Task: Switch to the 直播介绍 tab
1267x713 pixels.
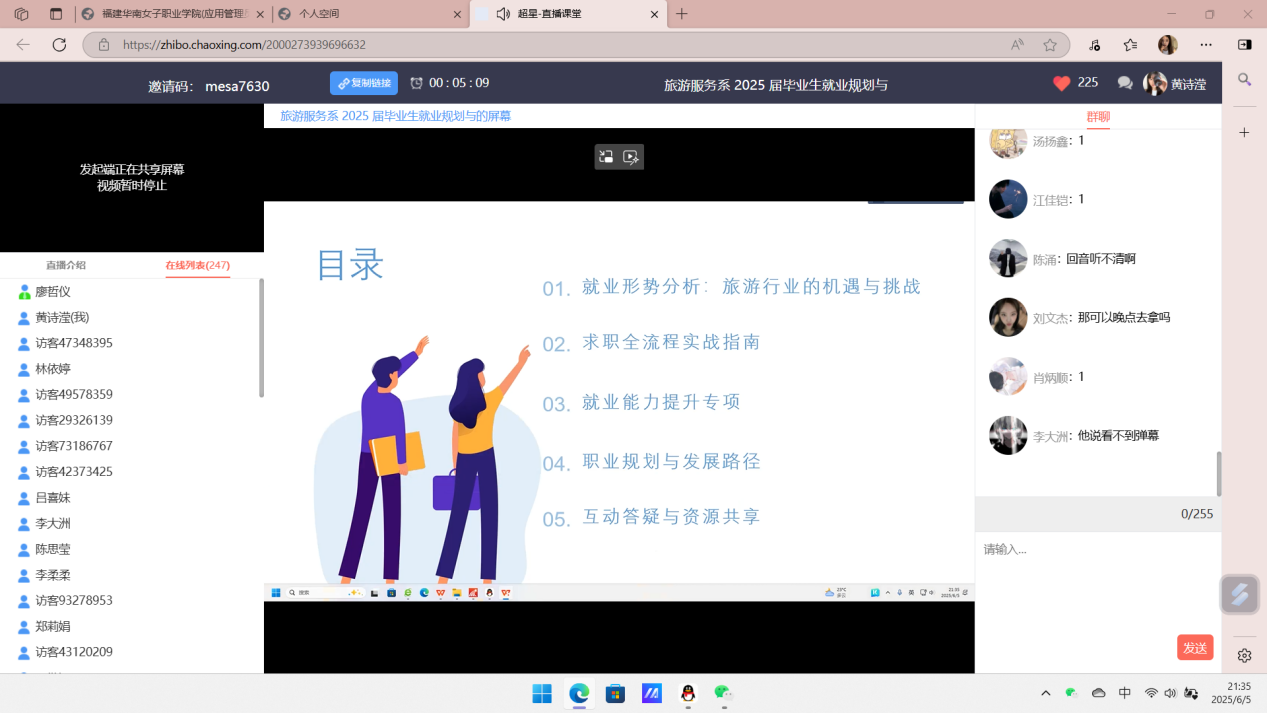Action: pyautogui.click(x=66, y=265)
